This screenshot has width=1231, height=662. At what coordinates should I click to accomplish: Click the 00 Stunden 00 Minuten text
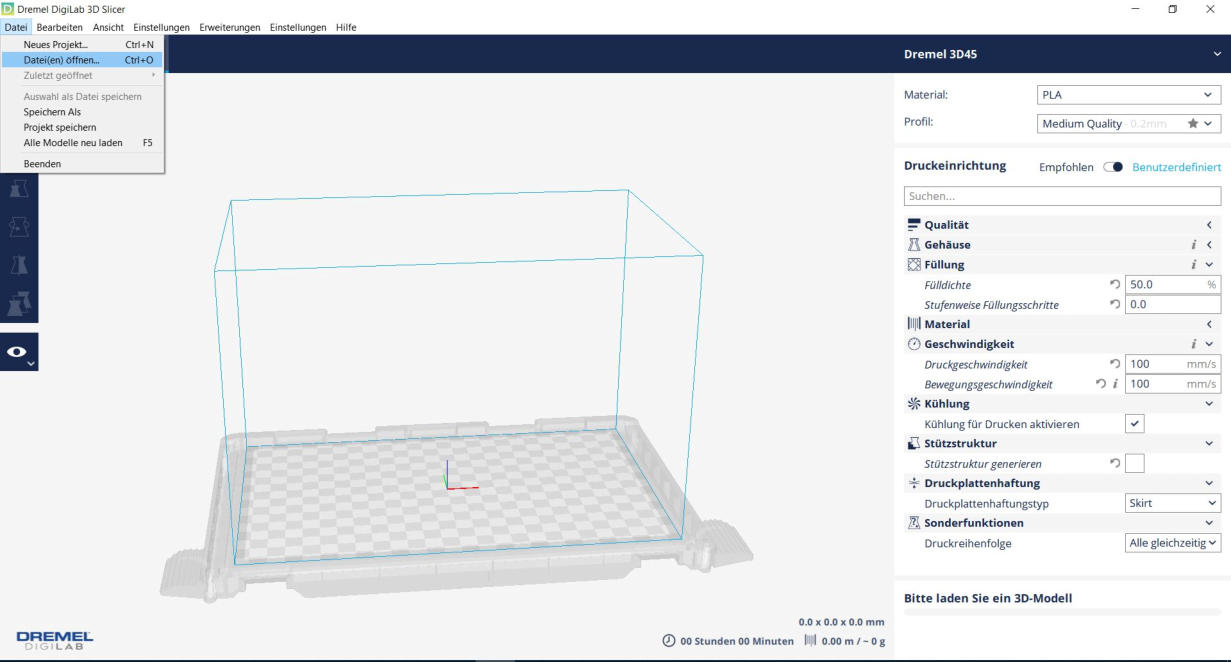click(x=737, y=641)
